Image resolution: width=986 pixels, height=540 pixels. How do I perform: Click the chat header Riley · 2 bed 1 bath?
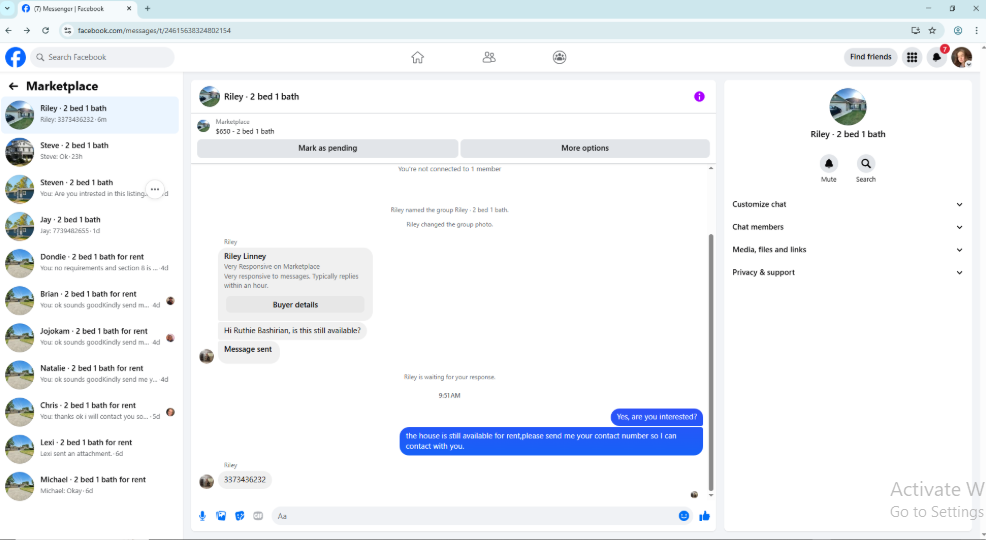click(x=262, y=97)
